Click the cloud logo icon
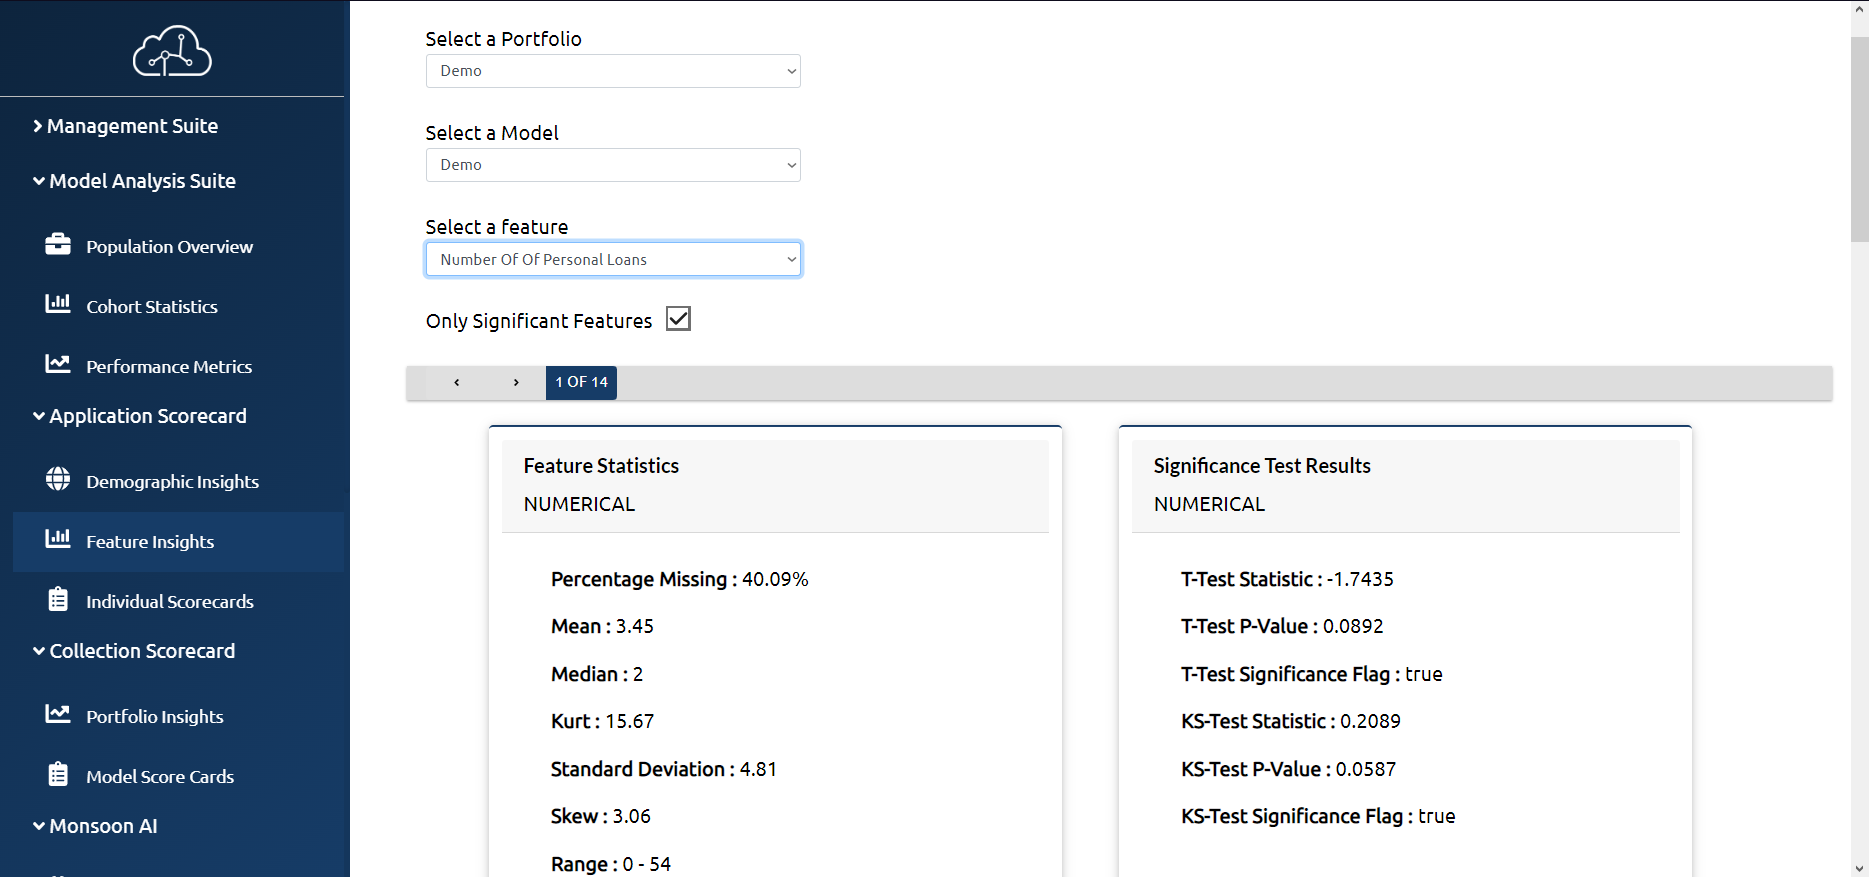Viewport: 1869px width, 877px height. [x=172, y=51]
